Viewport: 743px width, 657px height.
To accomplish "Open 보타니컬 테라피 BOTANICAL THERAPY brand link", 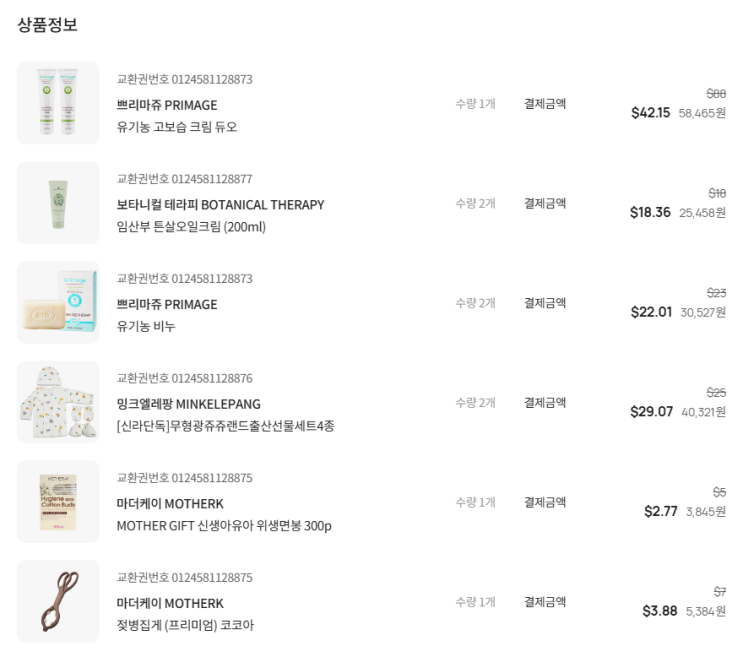I will point(220,205).
